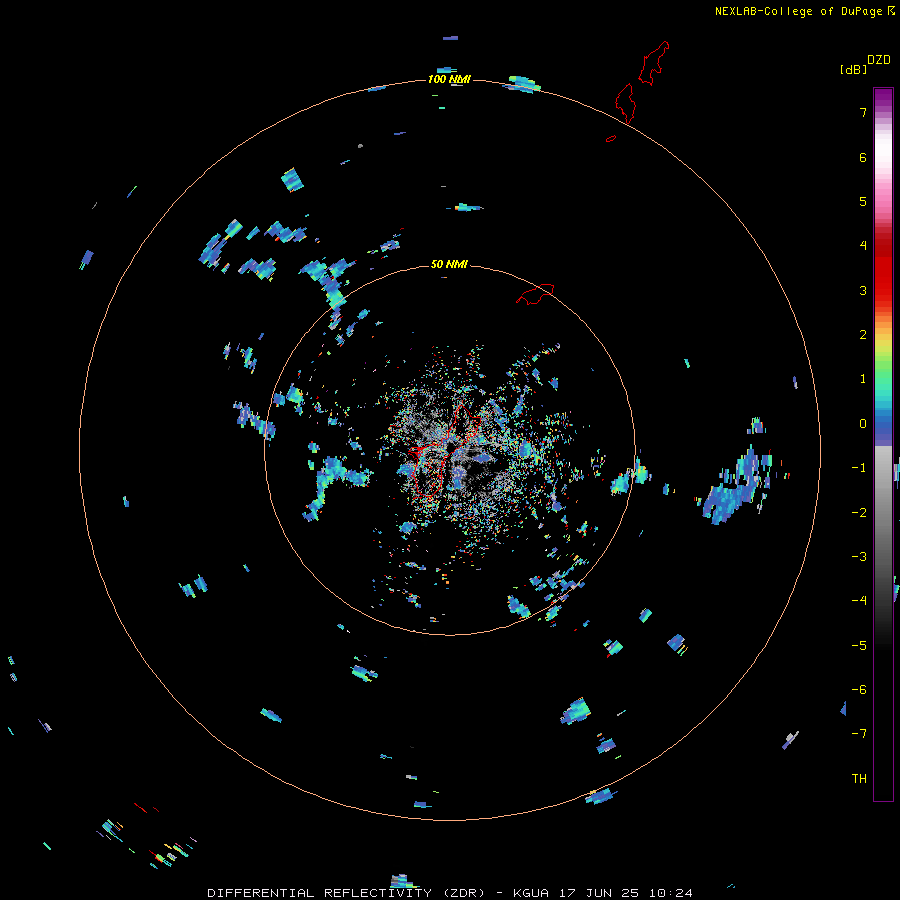
Task: Select the 1 value on the scale
Action: point(863,379)
